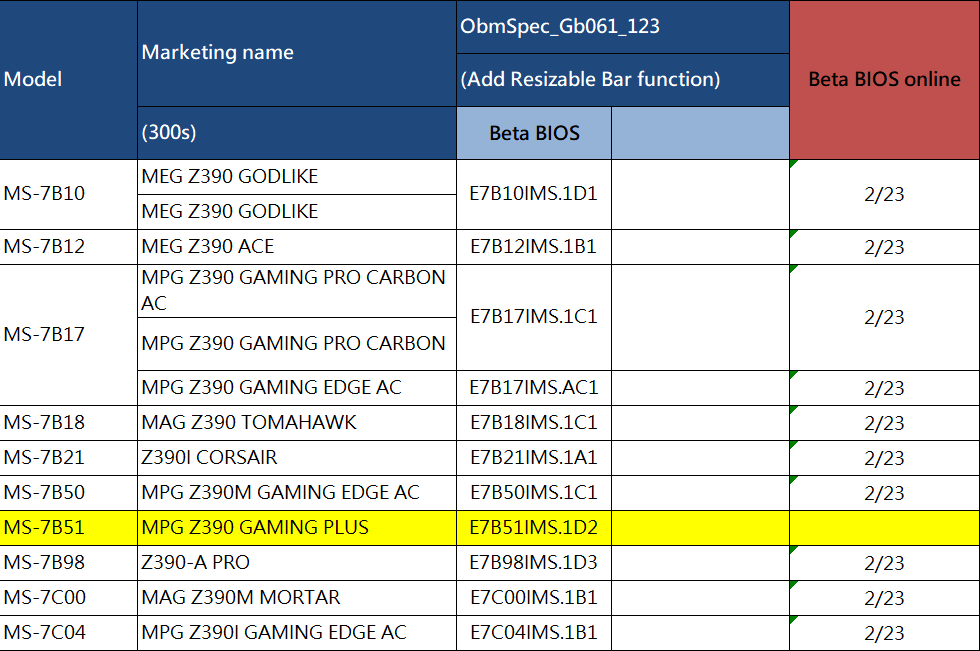The height and width of the screenshot is (651, 980).
Task: Select model cell MS-7B98
Action: pos(69,563)
